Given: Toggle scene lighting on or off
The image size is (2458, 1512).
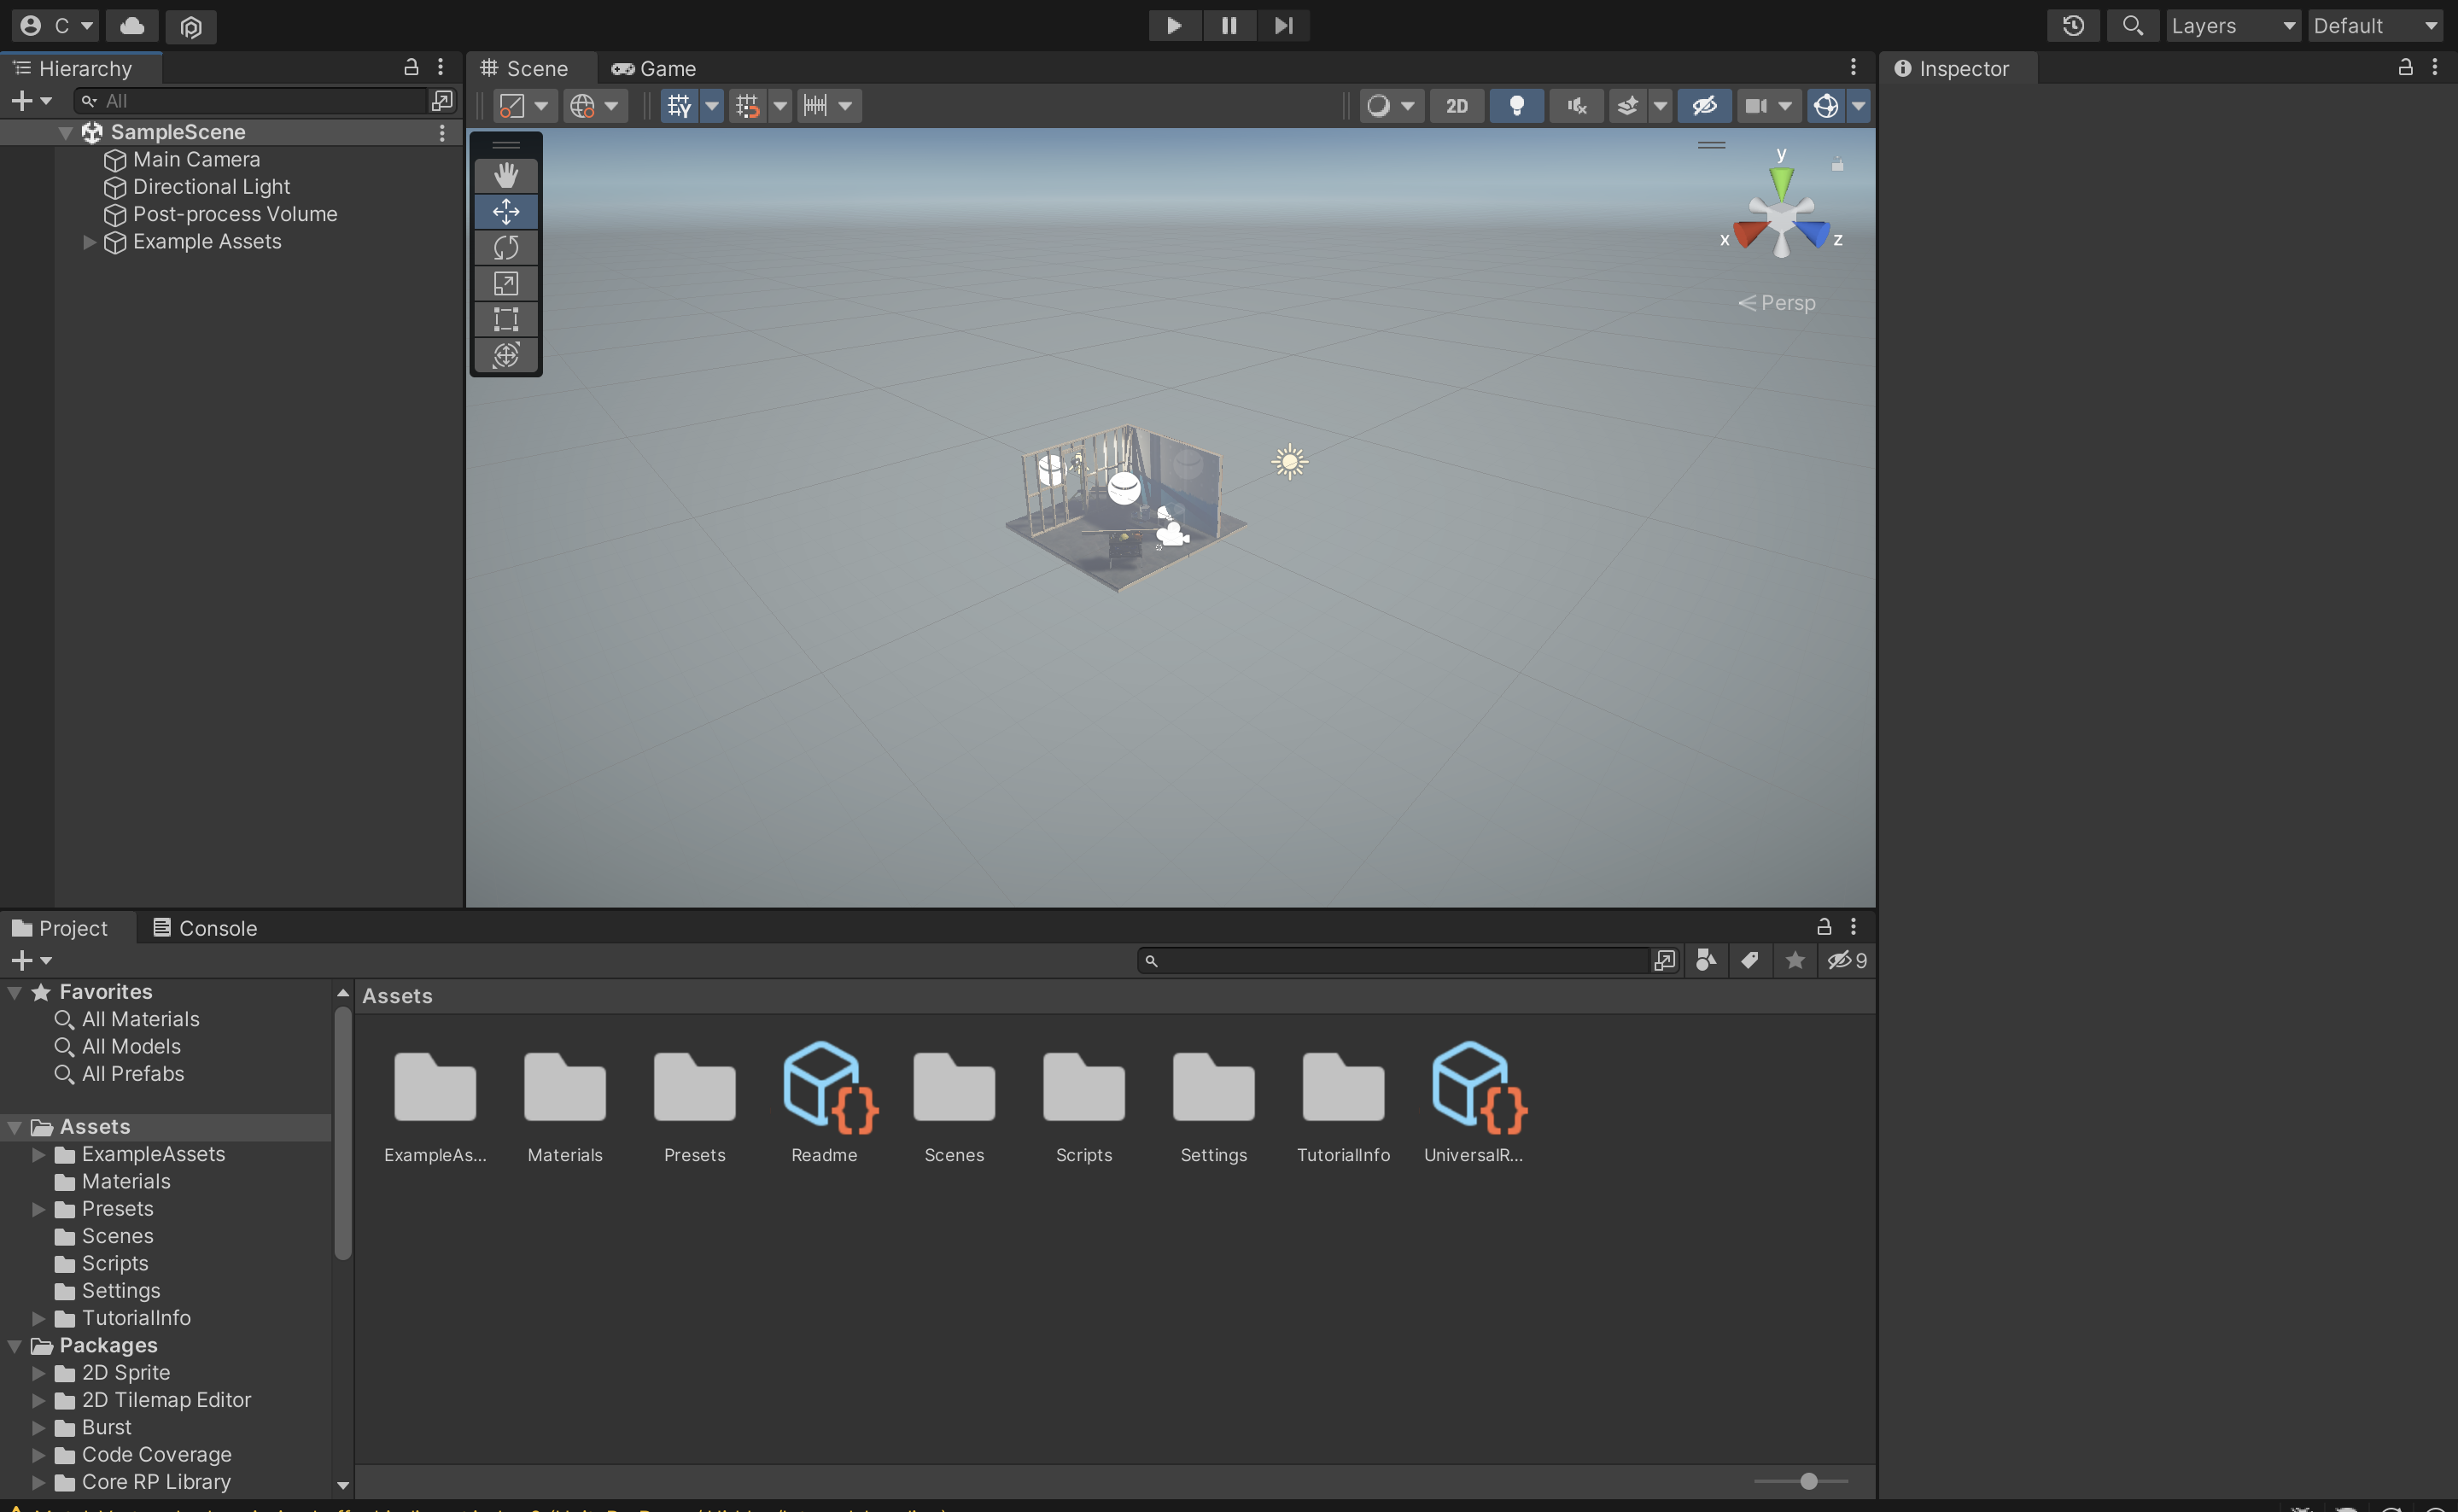Looking at the screenshot, I should pos(1516,106).
